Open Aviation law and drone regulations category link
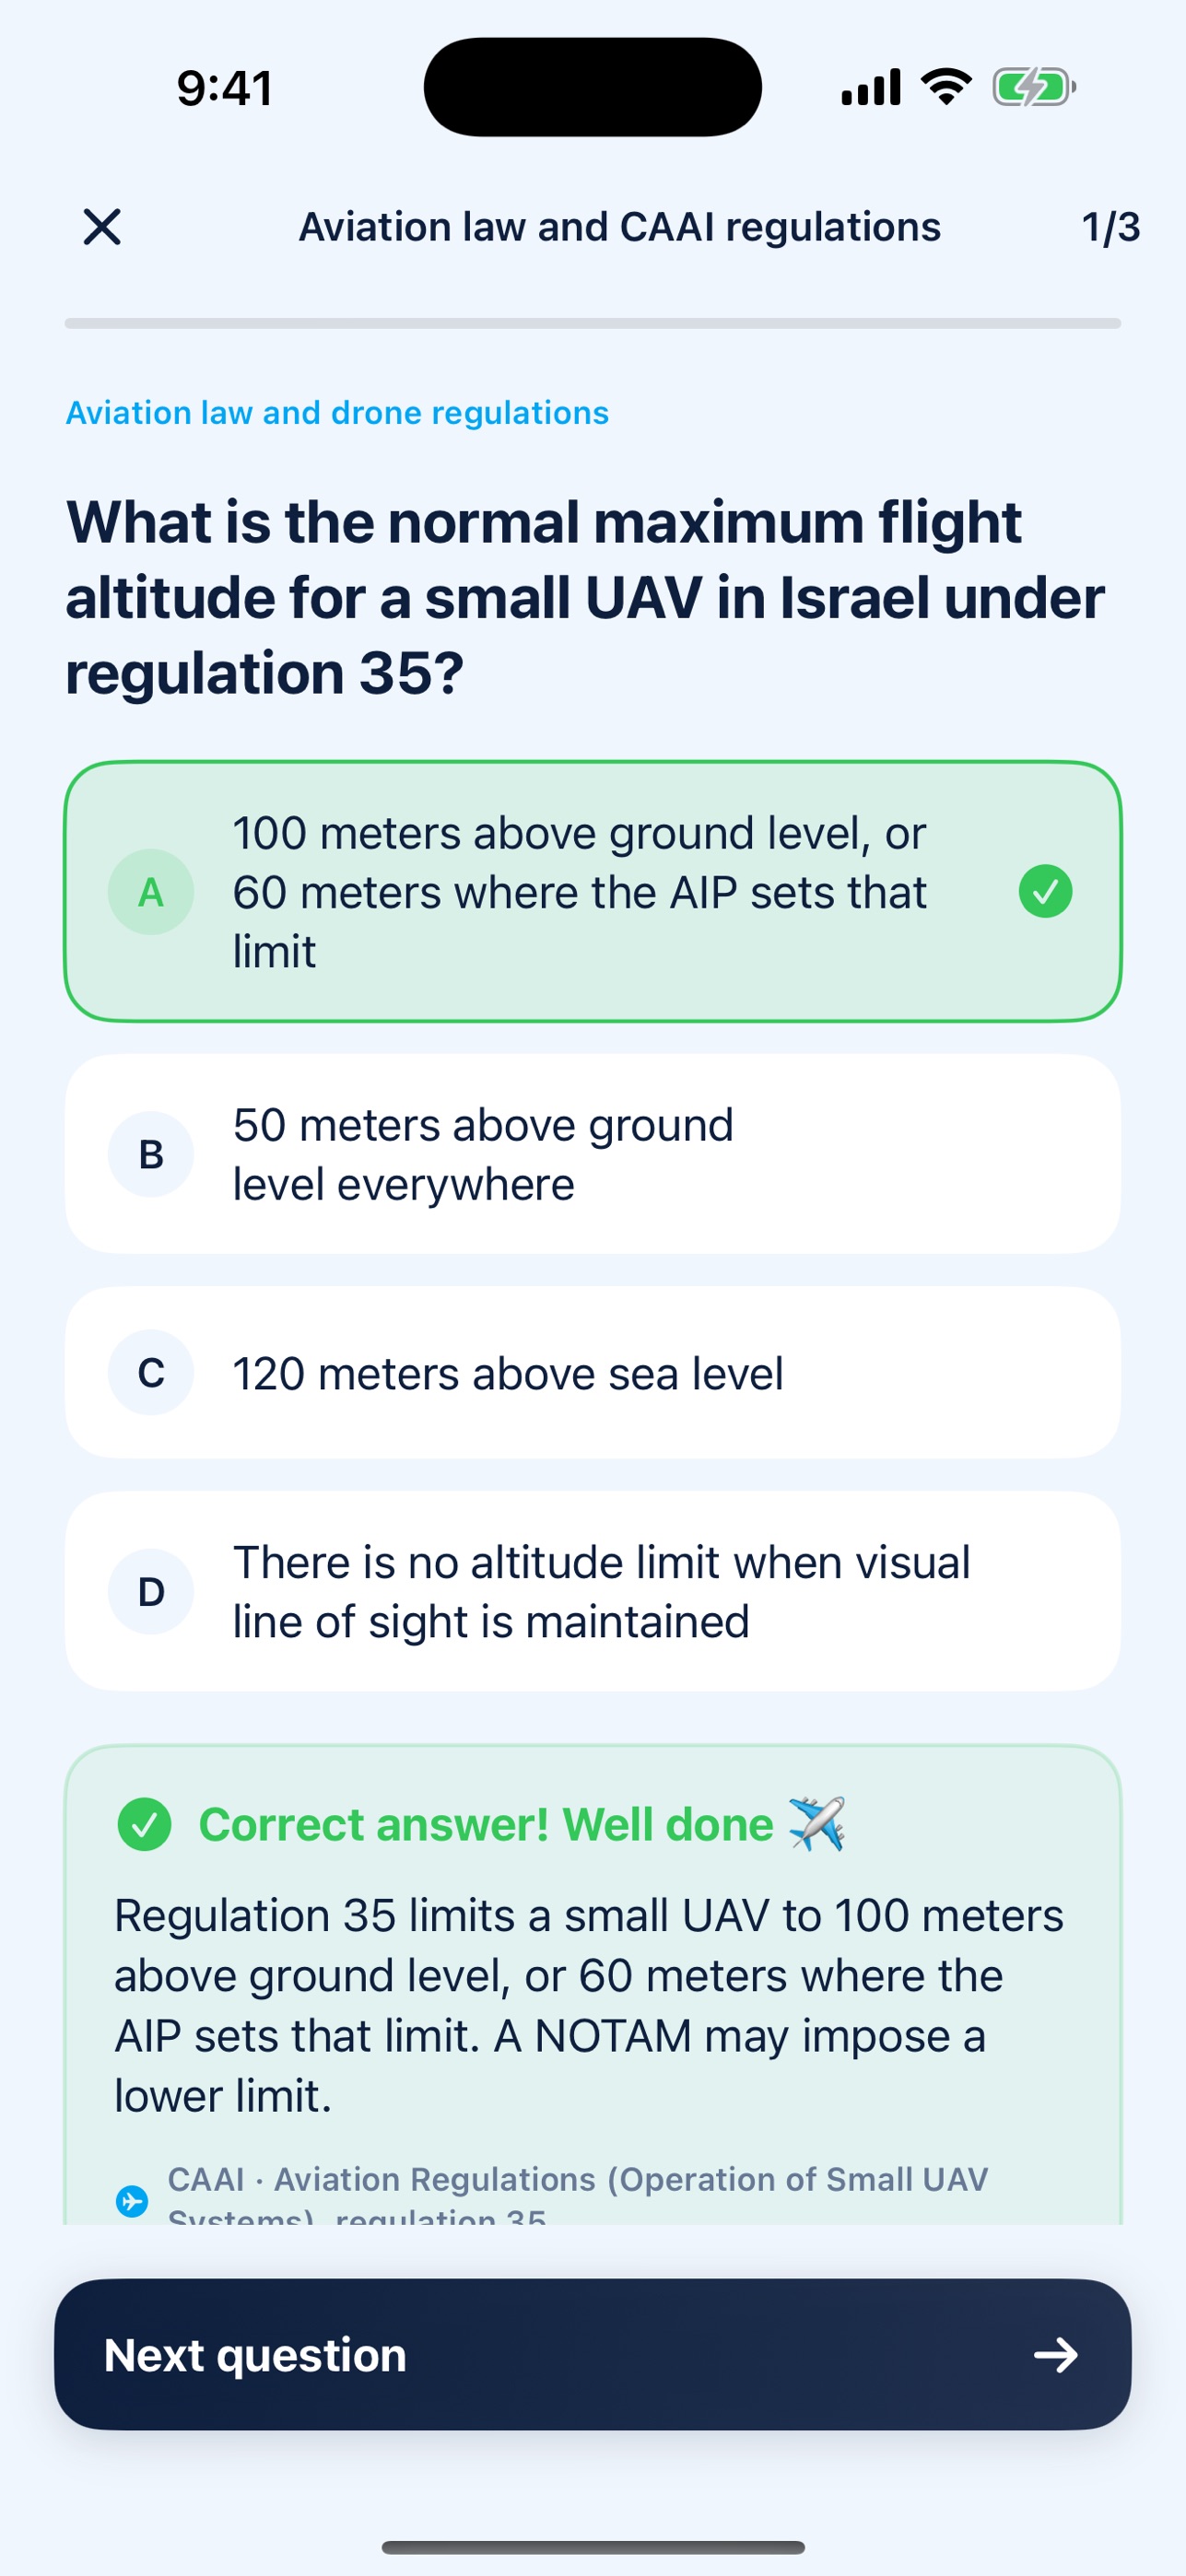1186x2576 pixels. point(337,413)
